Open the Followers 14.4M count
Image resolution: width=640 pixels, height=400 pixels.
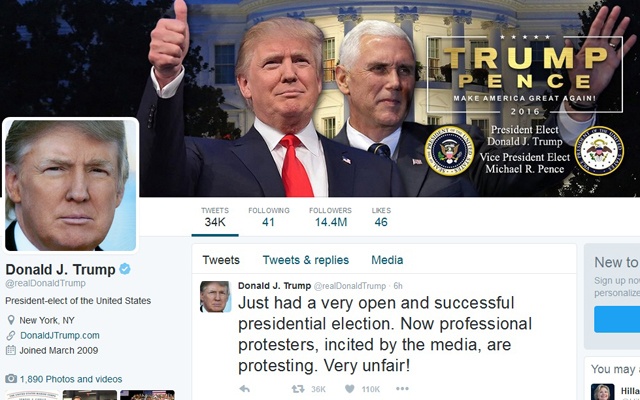(331, 217)
